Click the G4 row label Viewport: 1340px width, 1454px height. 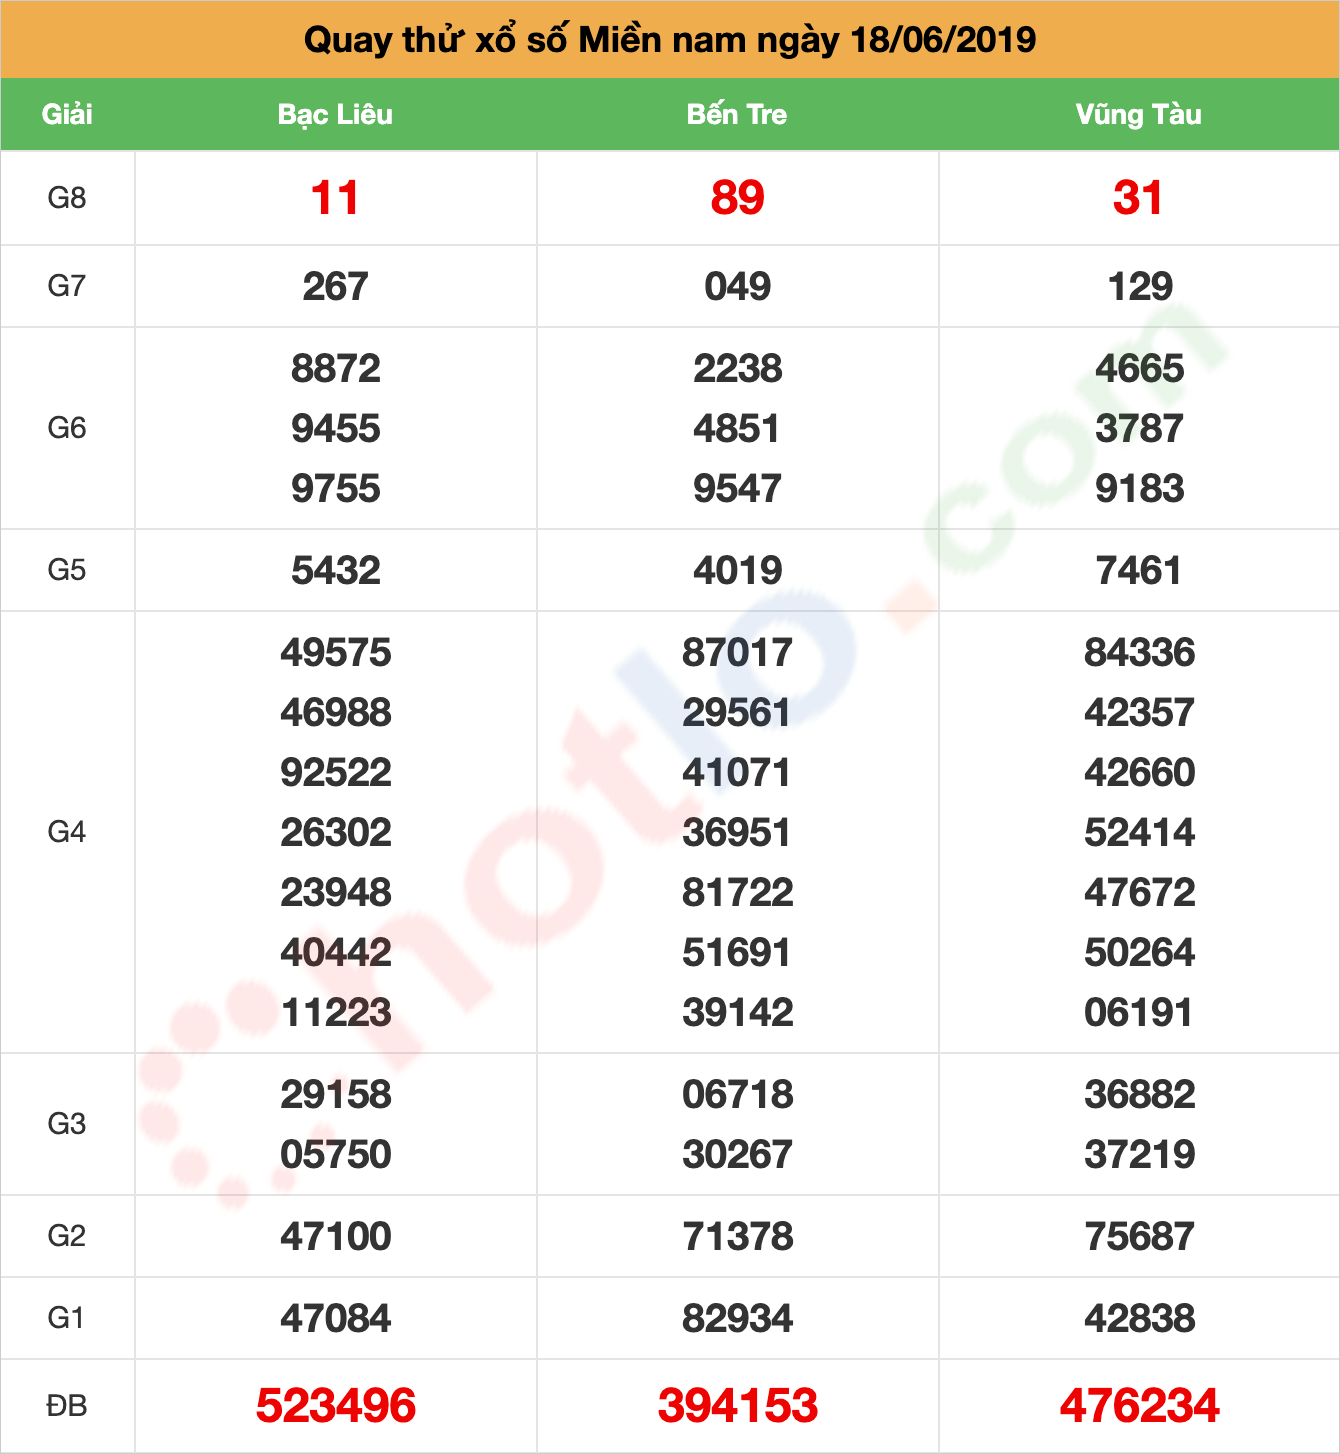(x=67, y=832)
